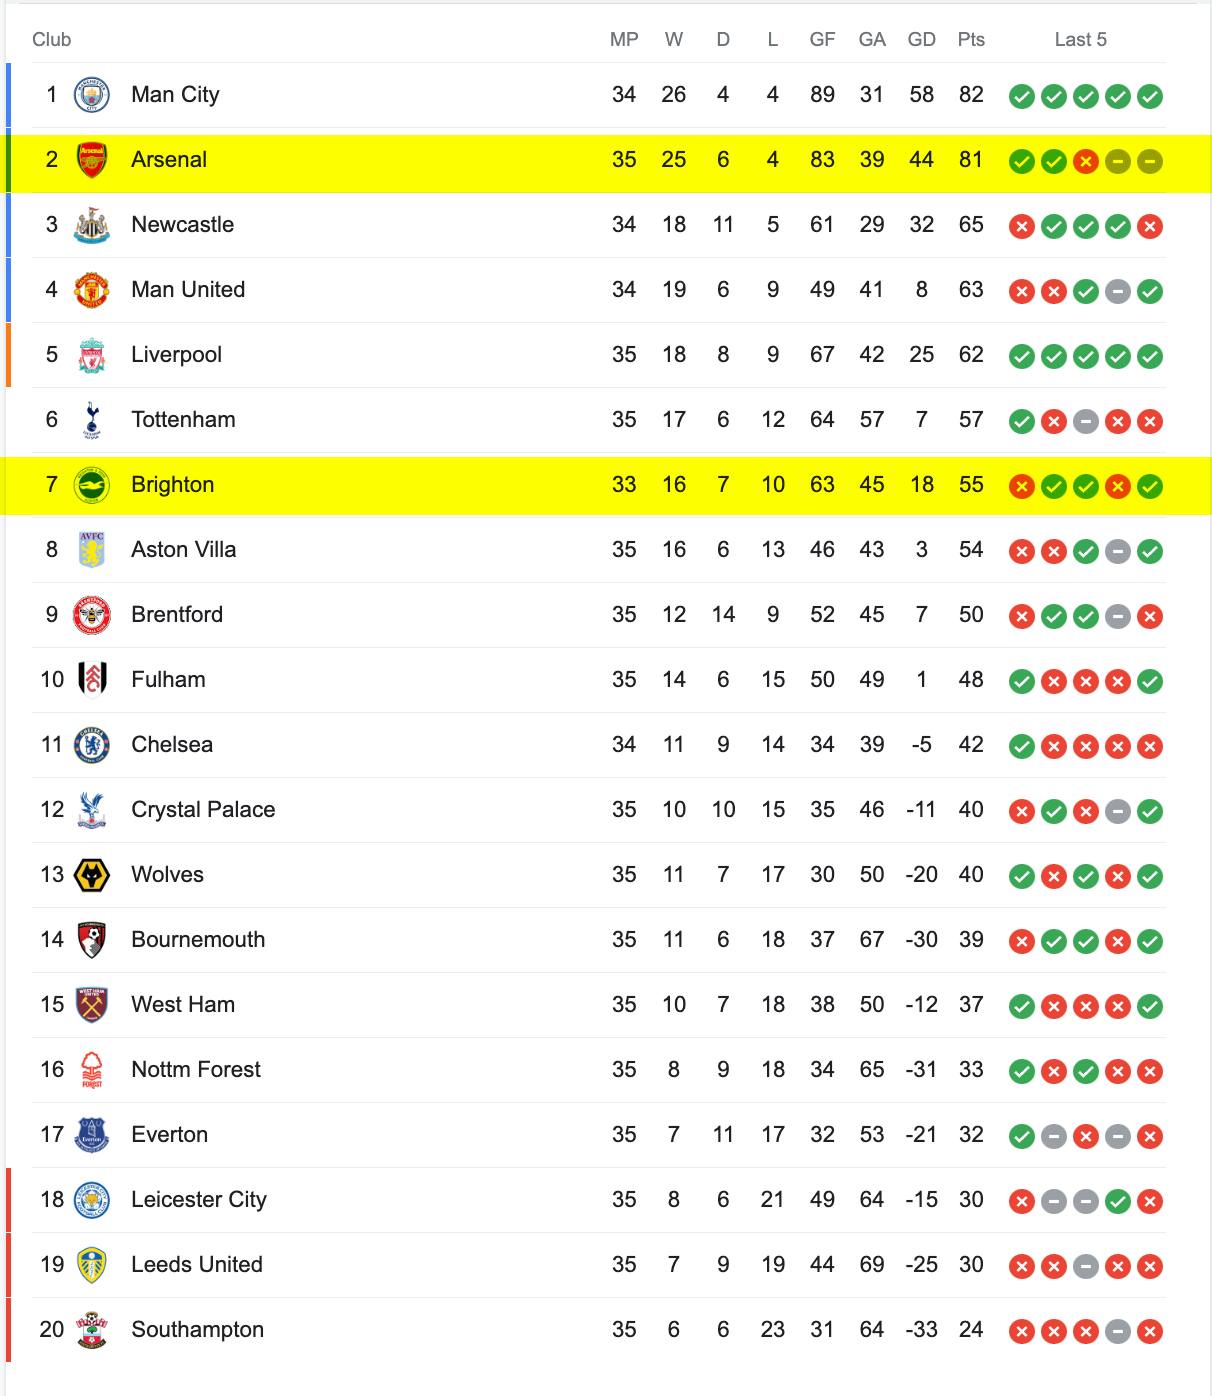Click Man City's first green win icon
This screenshot has width=1212, height=1396.
[x=1021, y=96]
